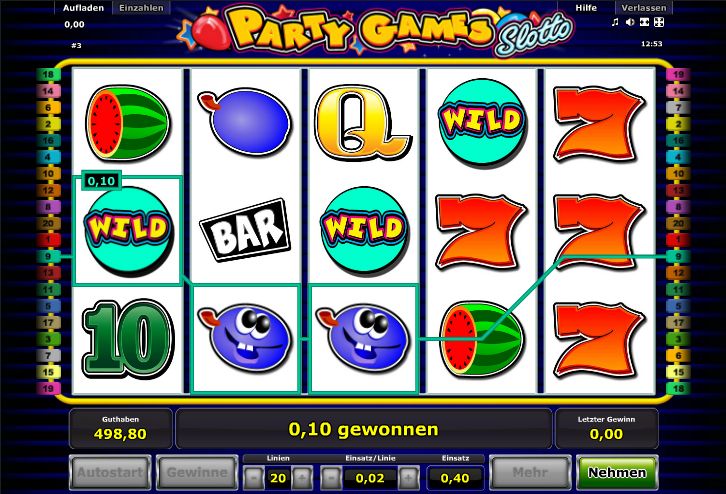
Task: Click the BAR symbol on the second reel
Action: click(x=245, y=229)
